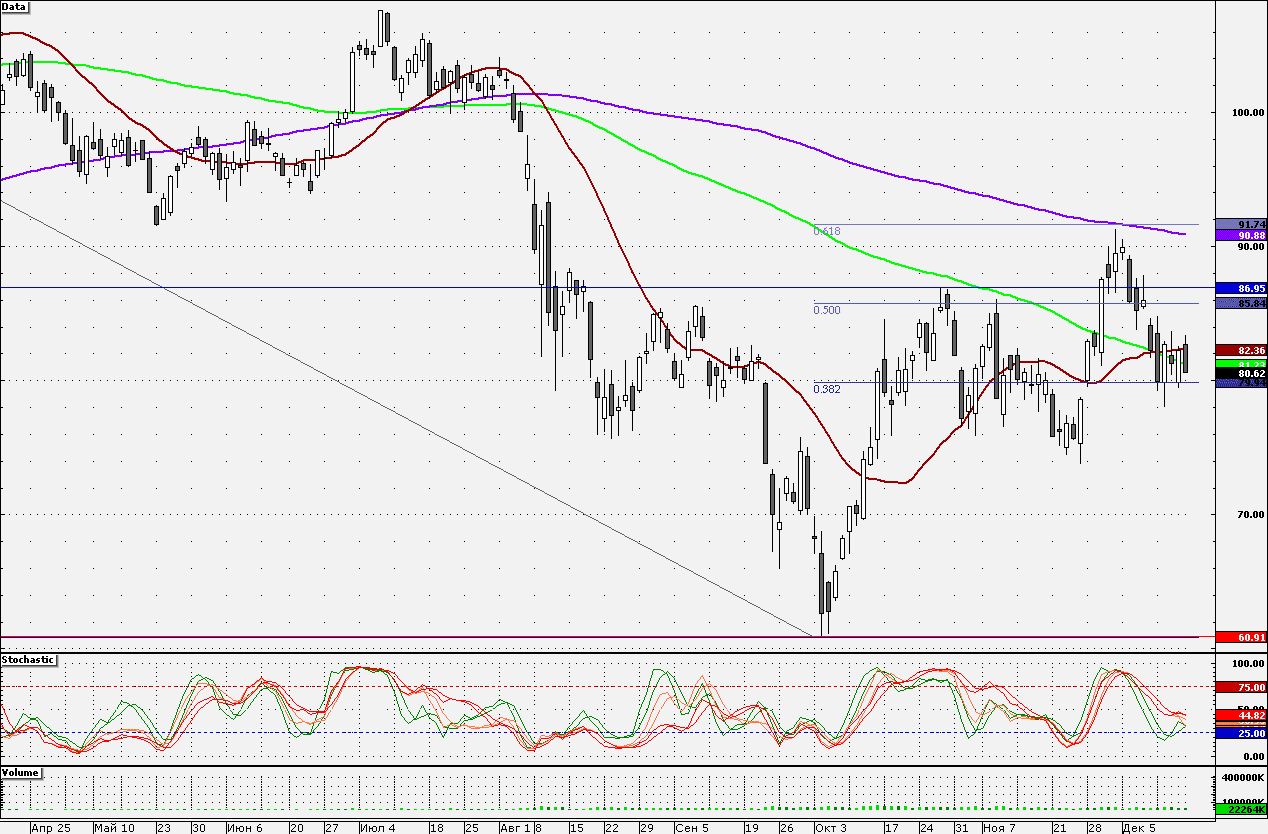Click the dark red 82.36 price tag
This screenshot has height=834, width=1268.
pyautogui.click(x=1239, y=350)
